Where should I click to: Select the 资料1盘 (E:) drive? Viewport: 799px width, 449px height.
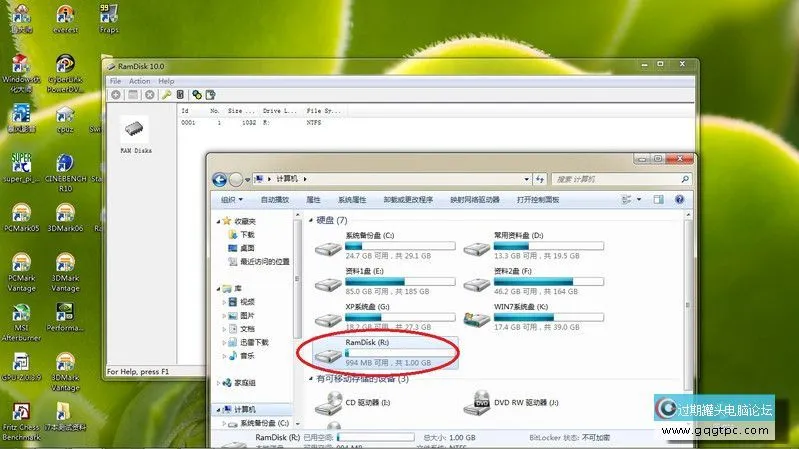pyautogui.click(x=385, y=281)
